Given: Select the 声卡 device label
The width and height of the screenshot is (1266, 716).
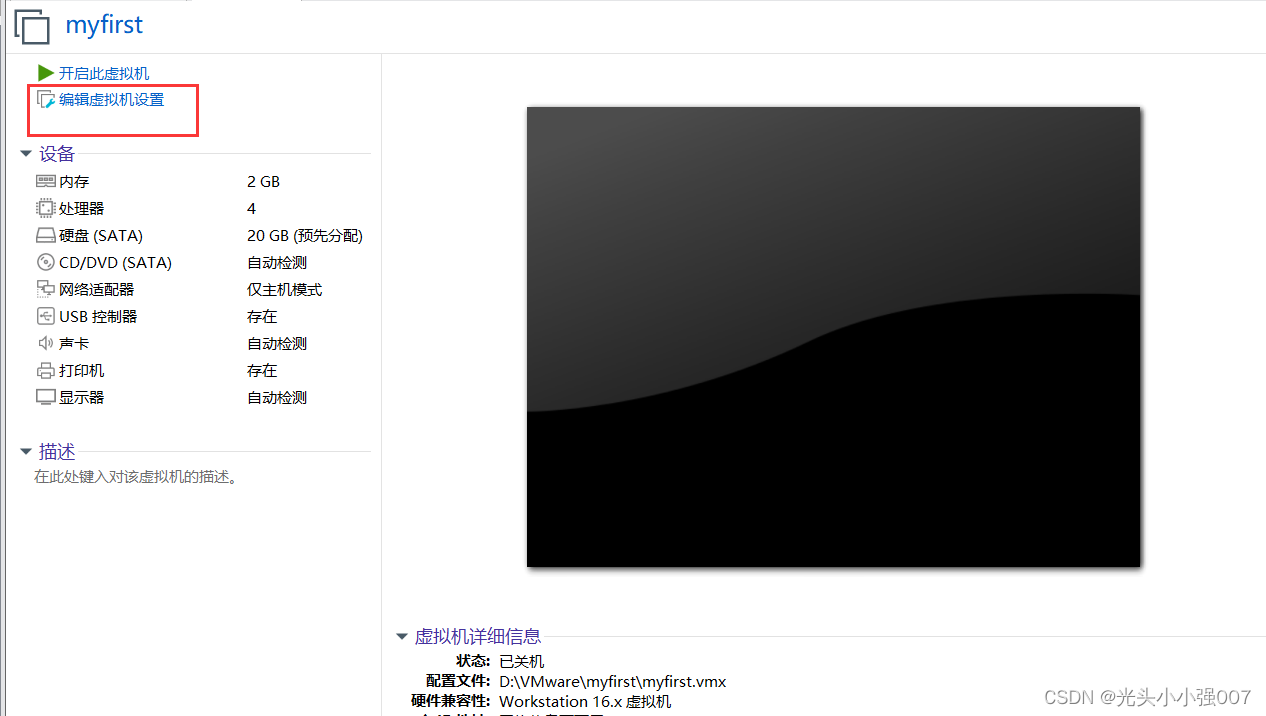Looking at the screenshot, I should click(74, 343).
